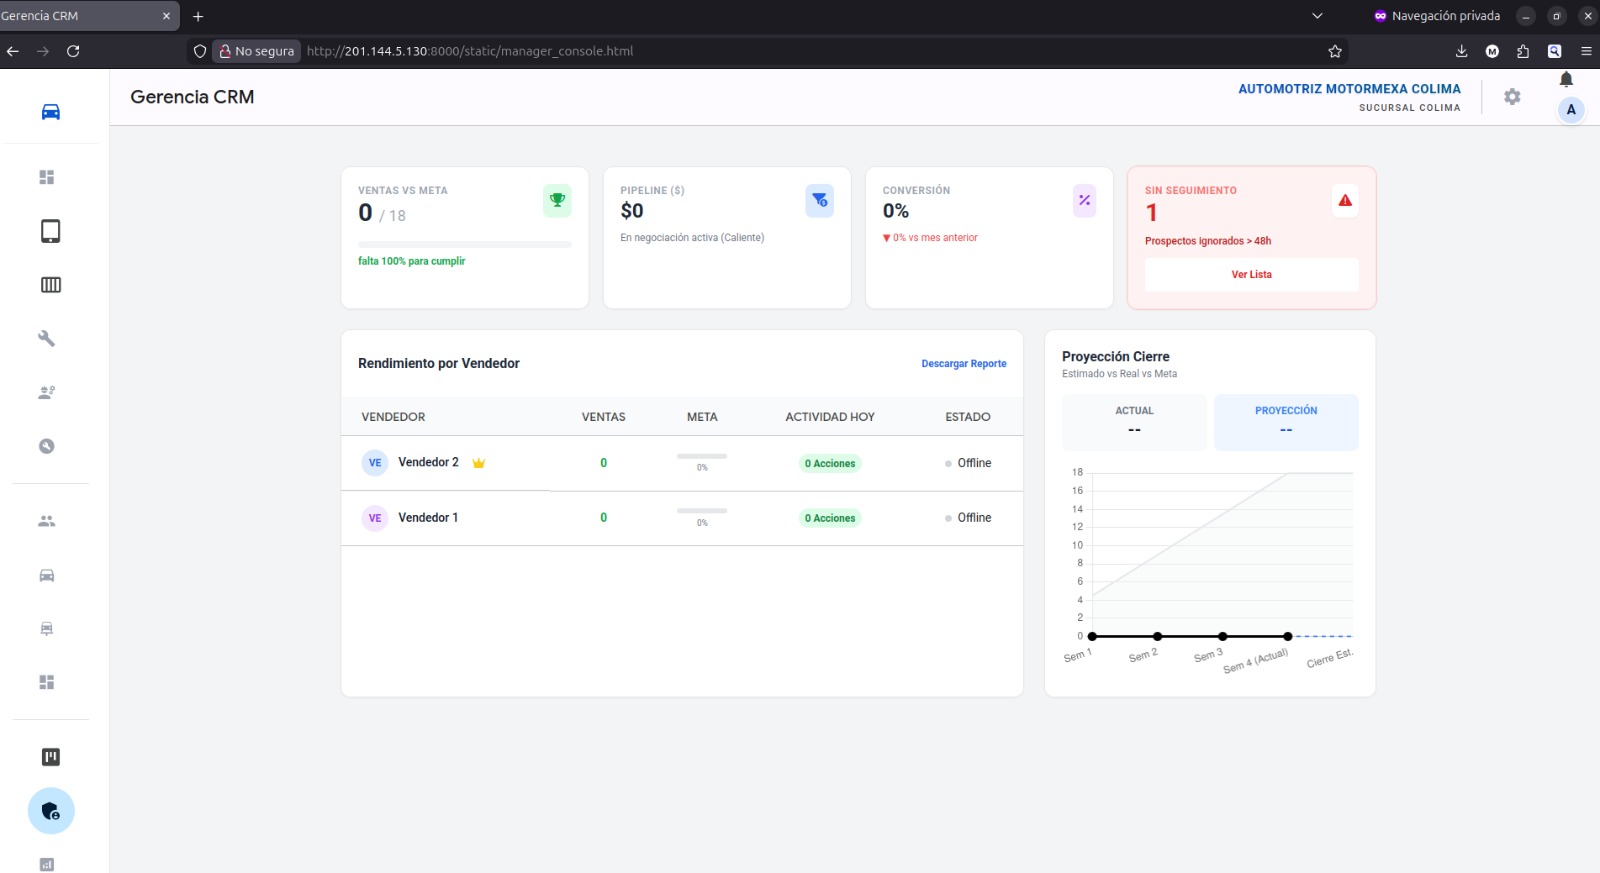Viewport: 1600px width, 873px height.
Task: Select the ACTUAL projection box
Action: click(1134, 421)
